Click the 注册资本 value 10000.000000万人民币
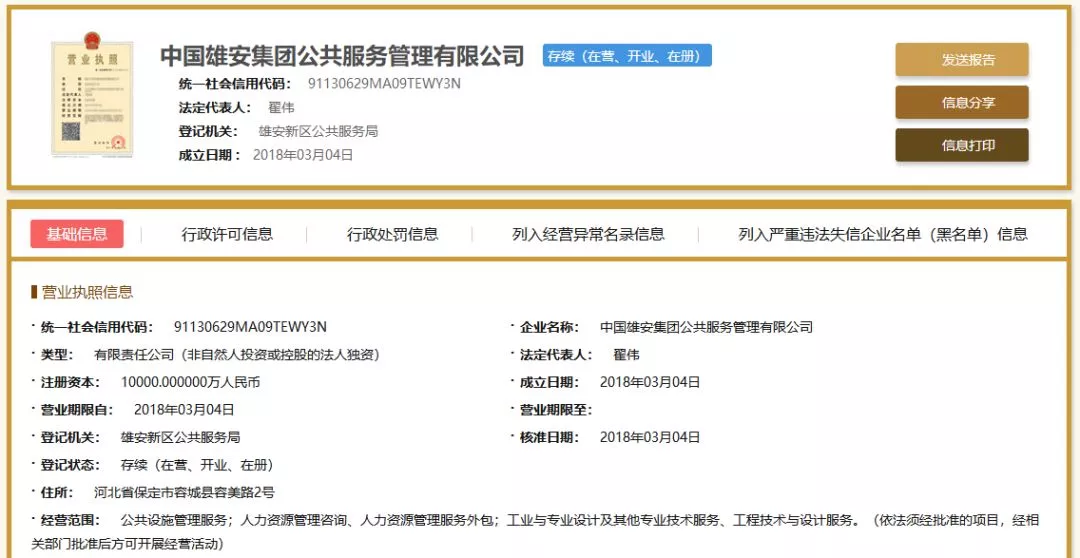Viewport: 1080px width, 558px height. tap(190, 382)
